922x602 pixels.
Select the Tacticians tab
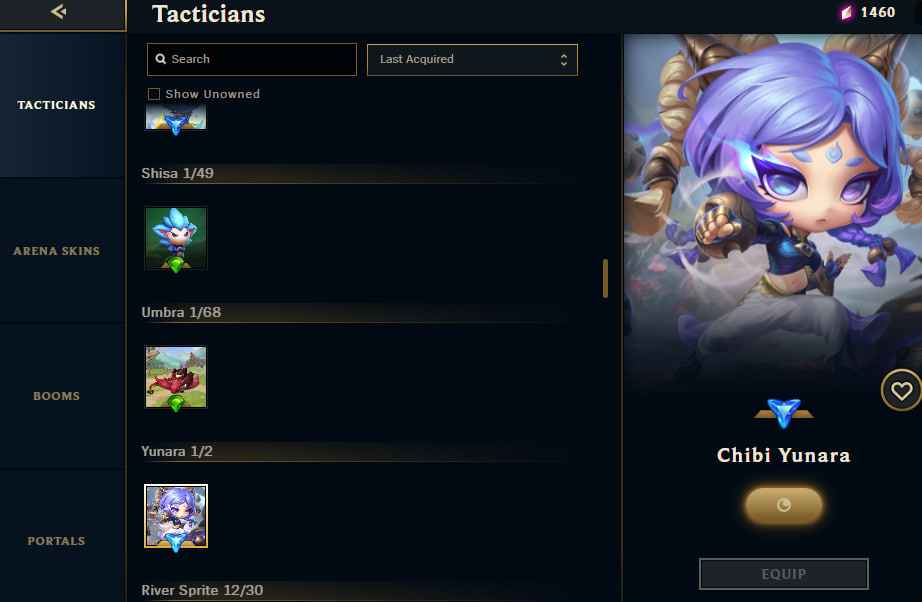tap(56, 105)
